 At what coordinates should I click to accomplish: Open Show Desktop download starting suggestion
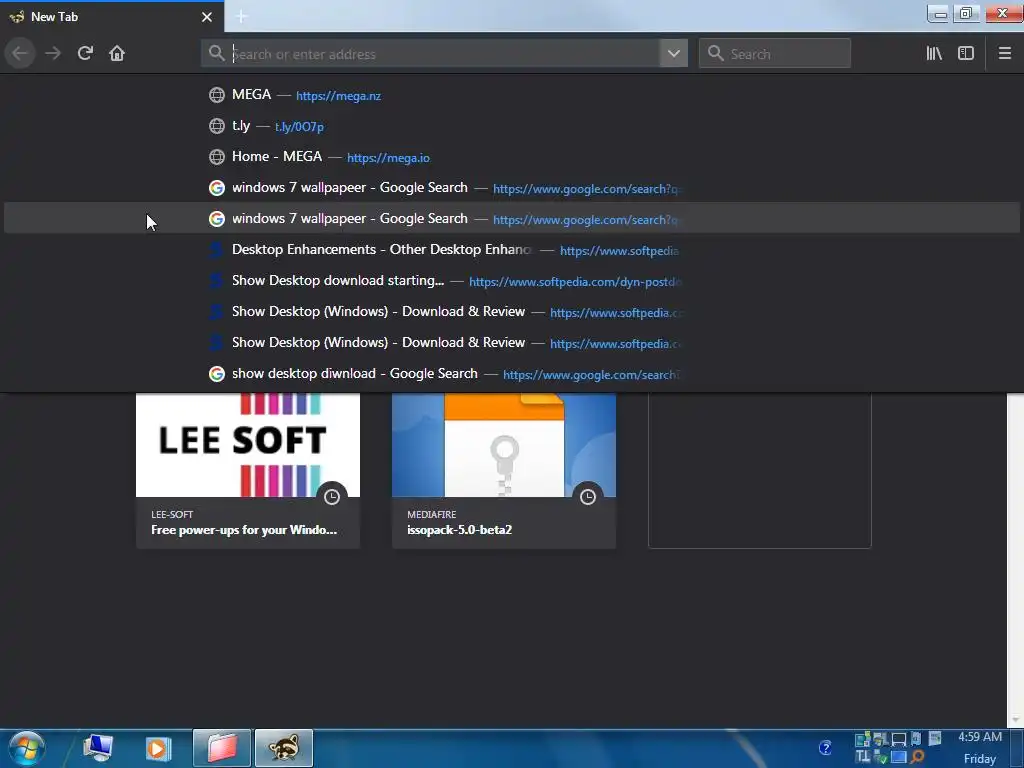512,281
